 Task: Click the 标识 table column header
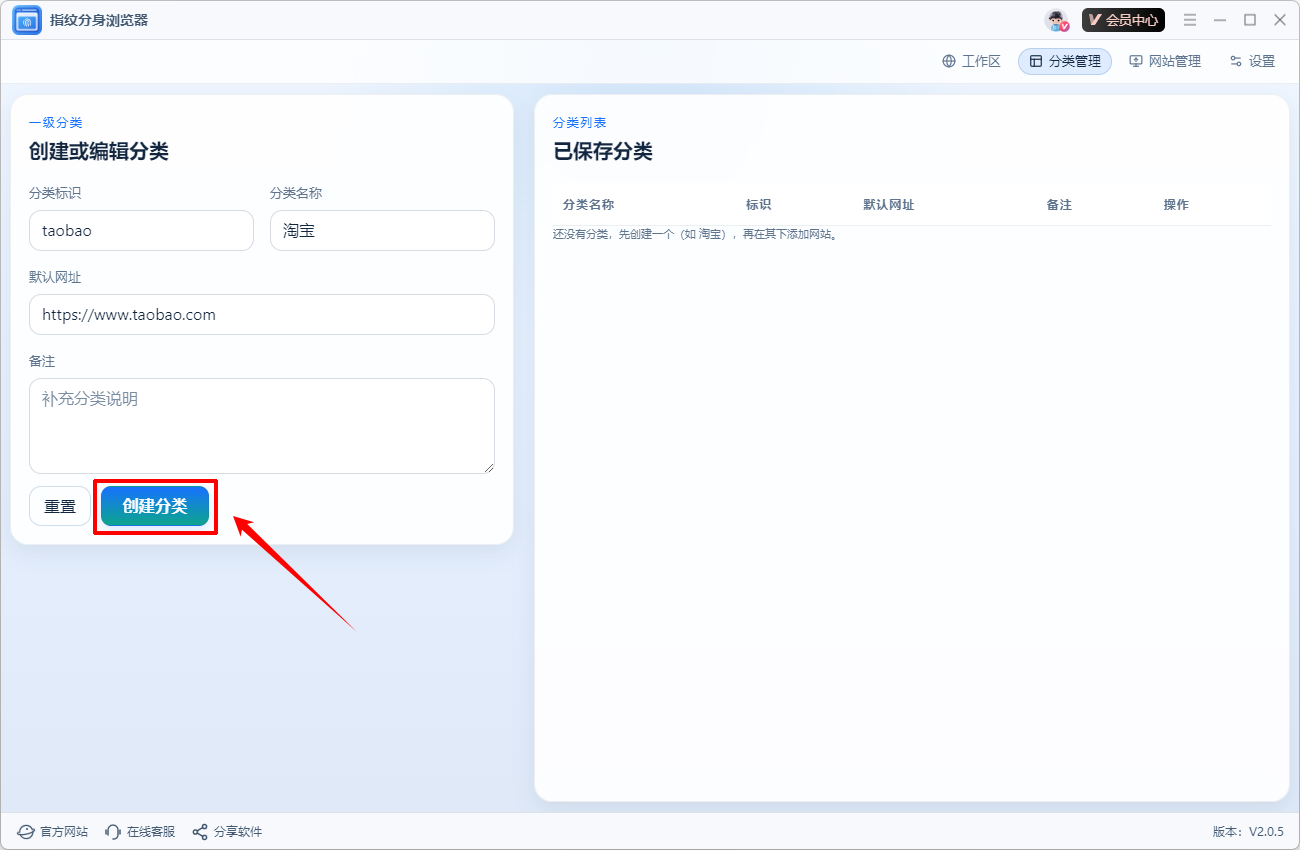tap(758, 205)
